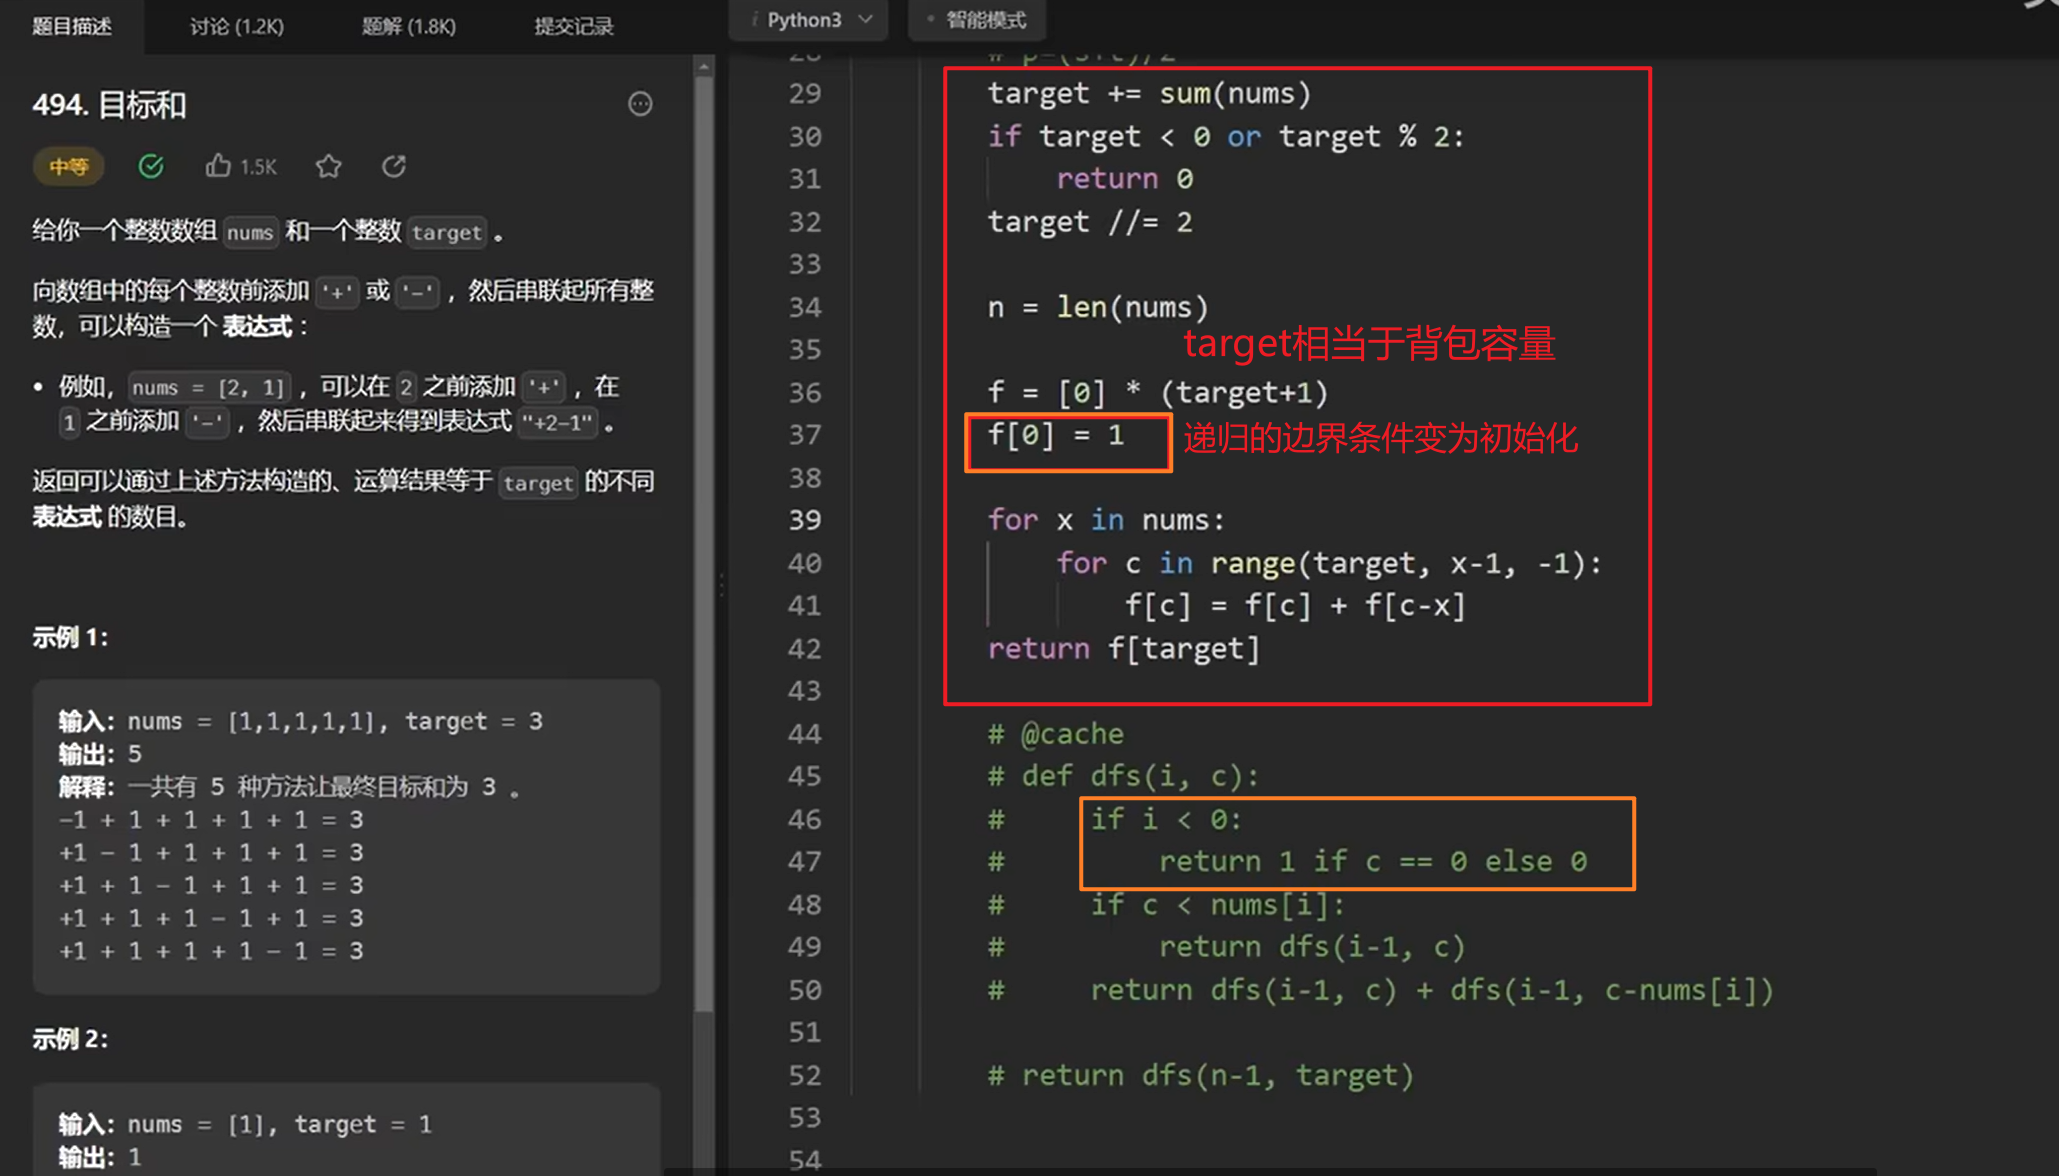Click the 中等 difficulty badge
The image size is (2059, 1176).
pos(68,166)
